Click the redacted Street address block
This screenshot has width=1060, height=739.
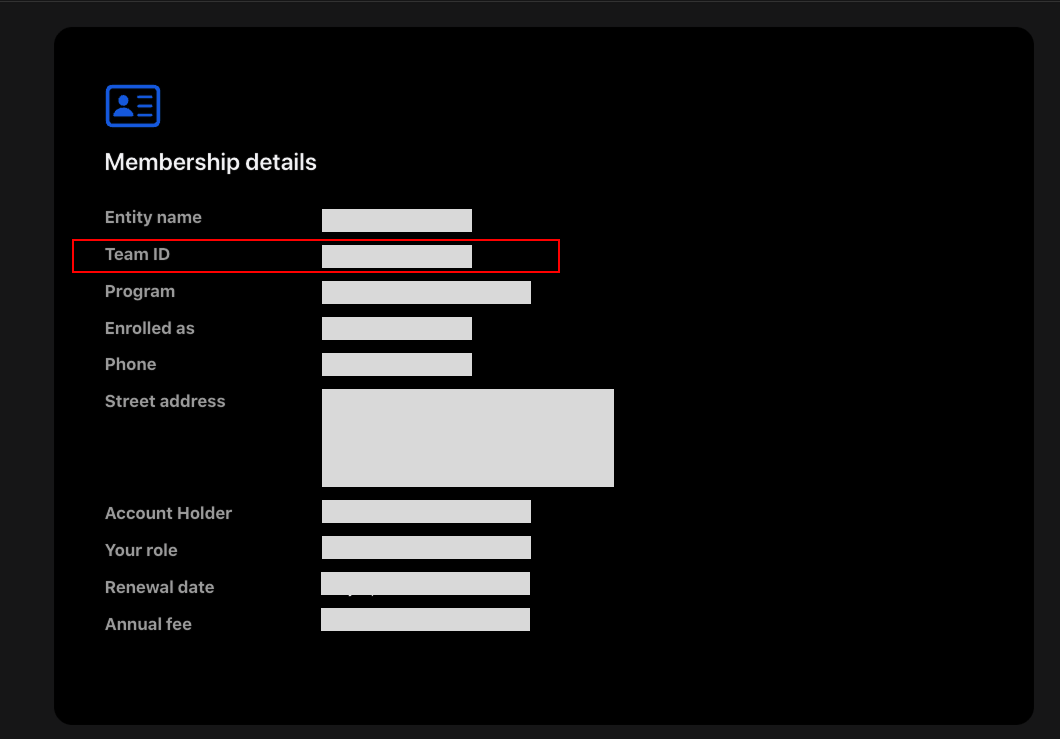467,438
